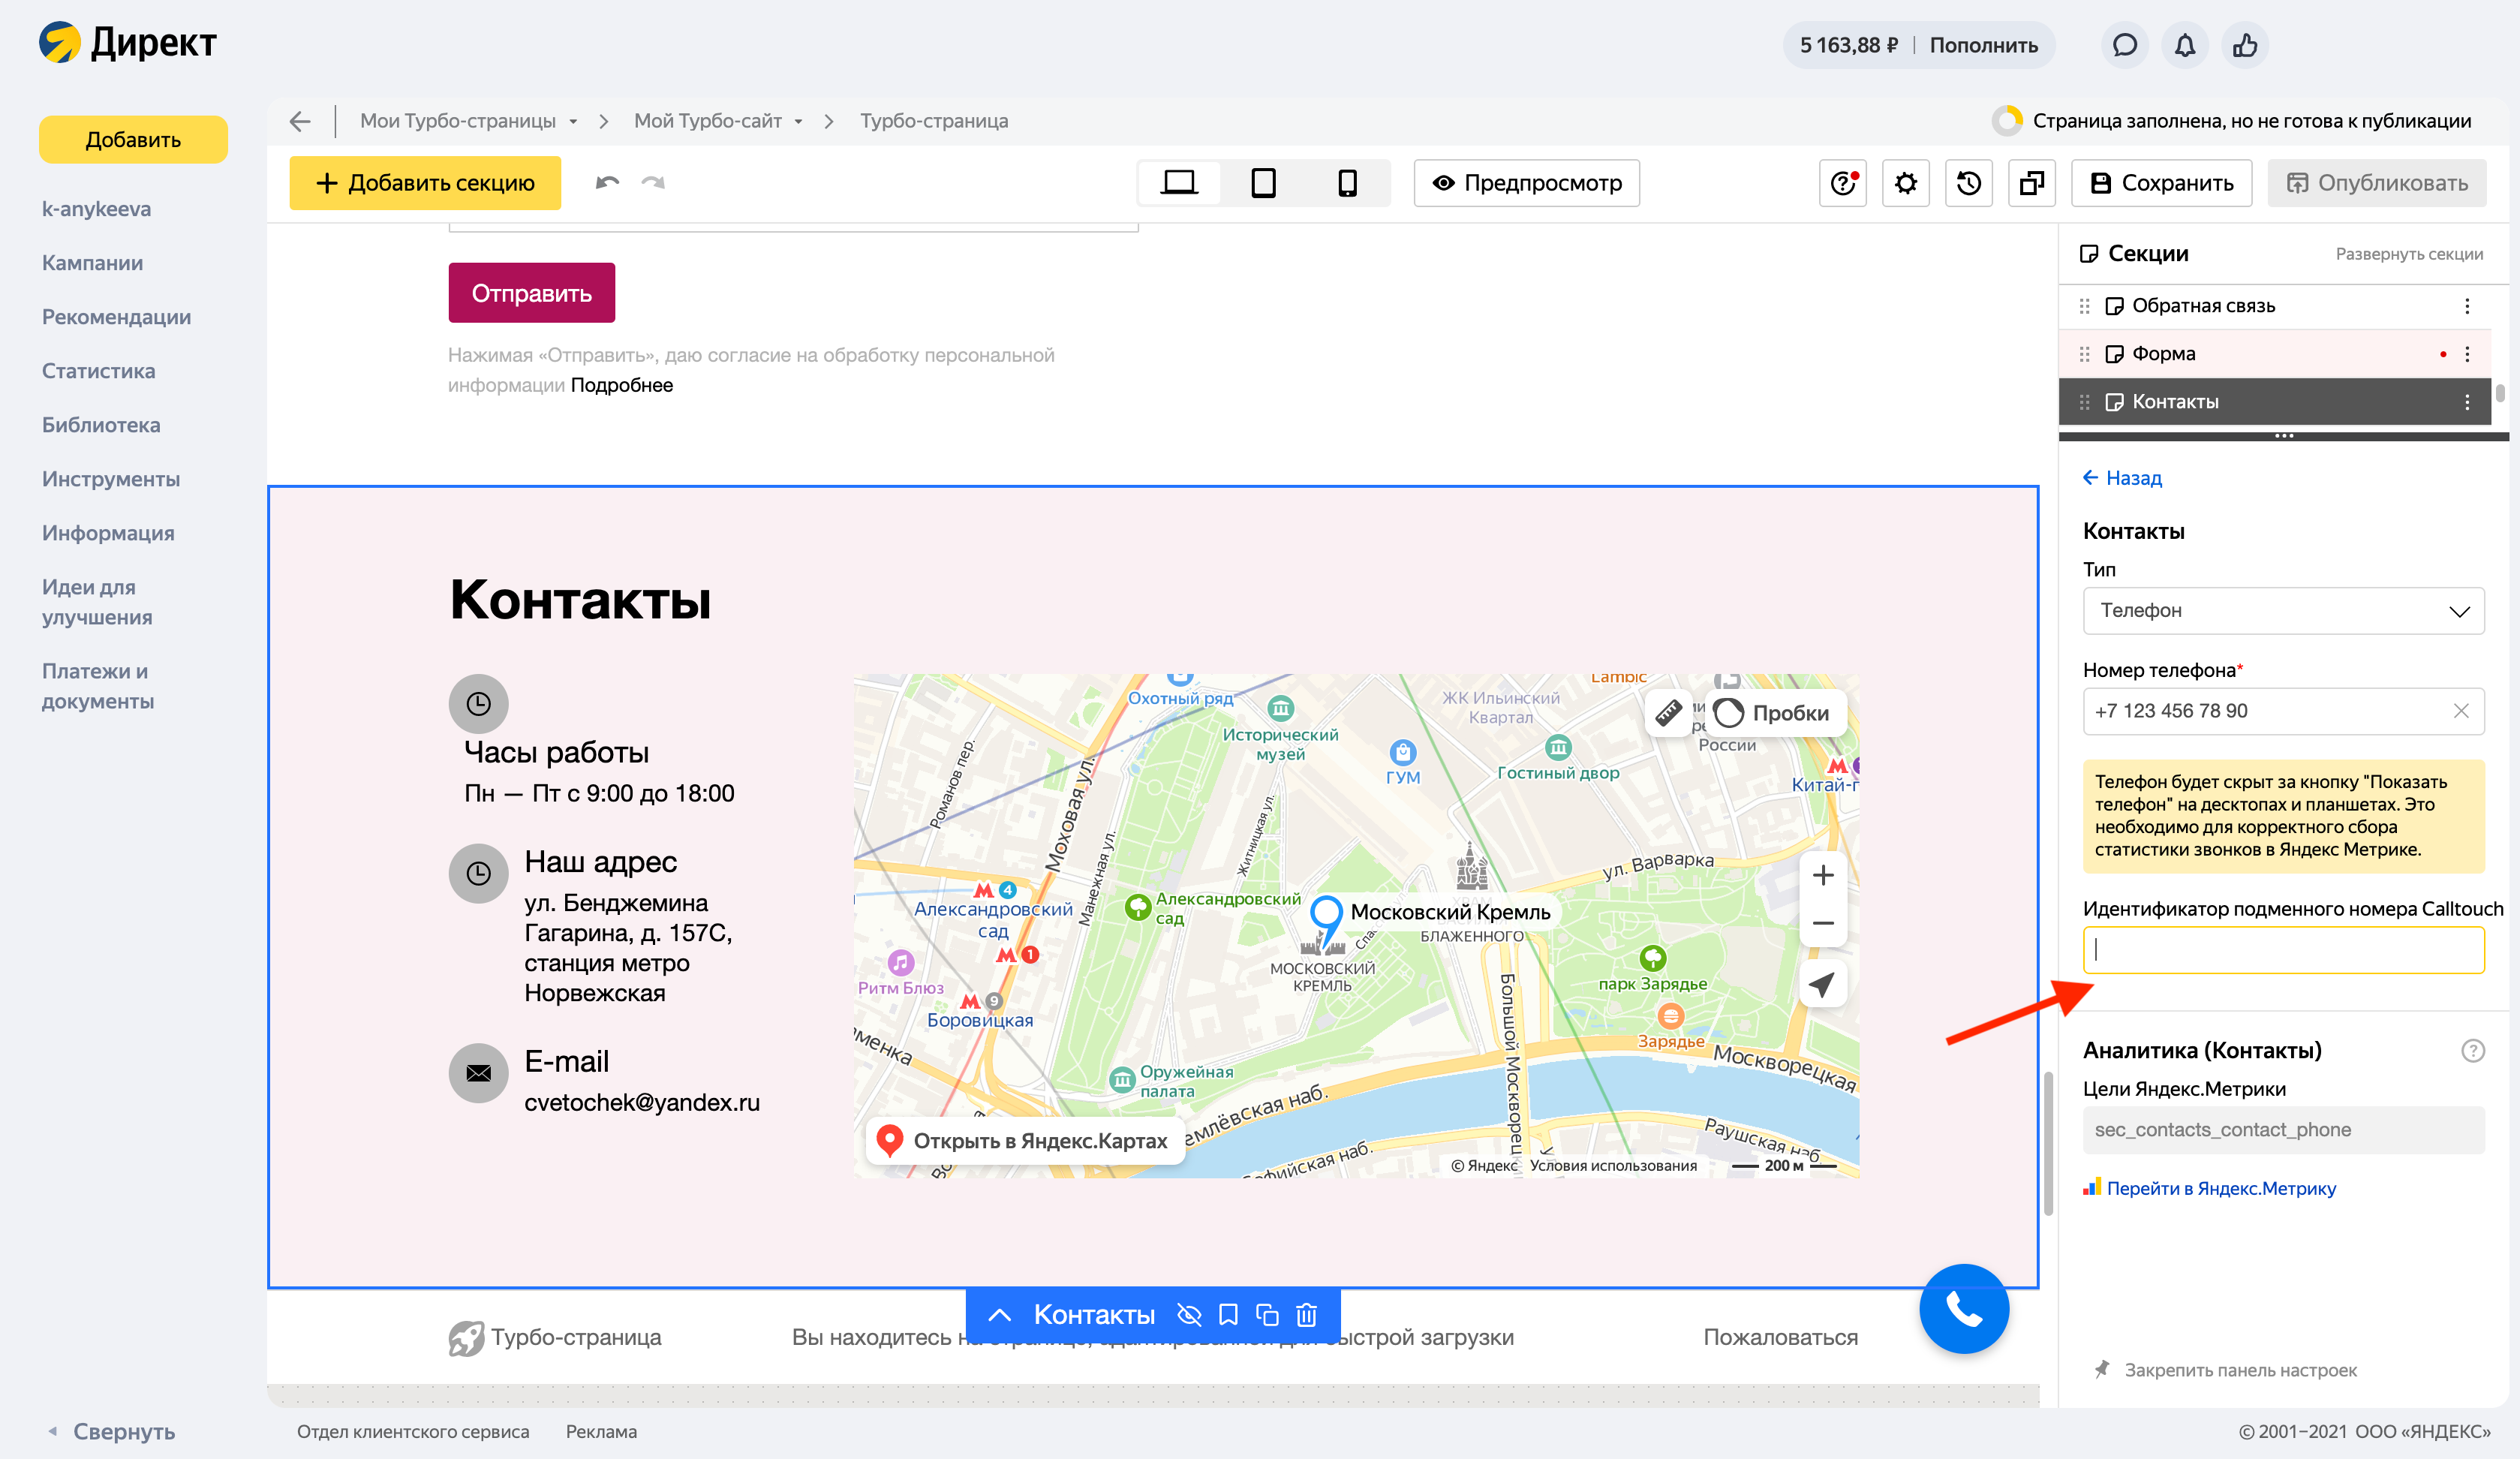
Task: Open Информация in sidebar
Action: (x=108, y=533)
